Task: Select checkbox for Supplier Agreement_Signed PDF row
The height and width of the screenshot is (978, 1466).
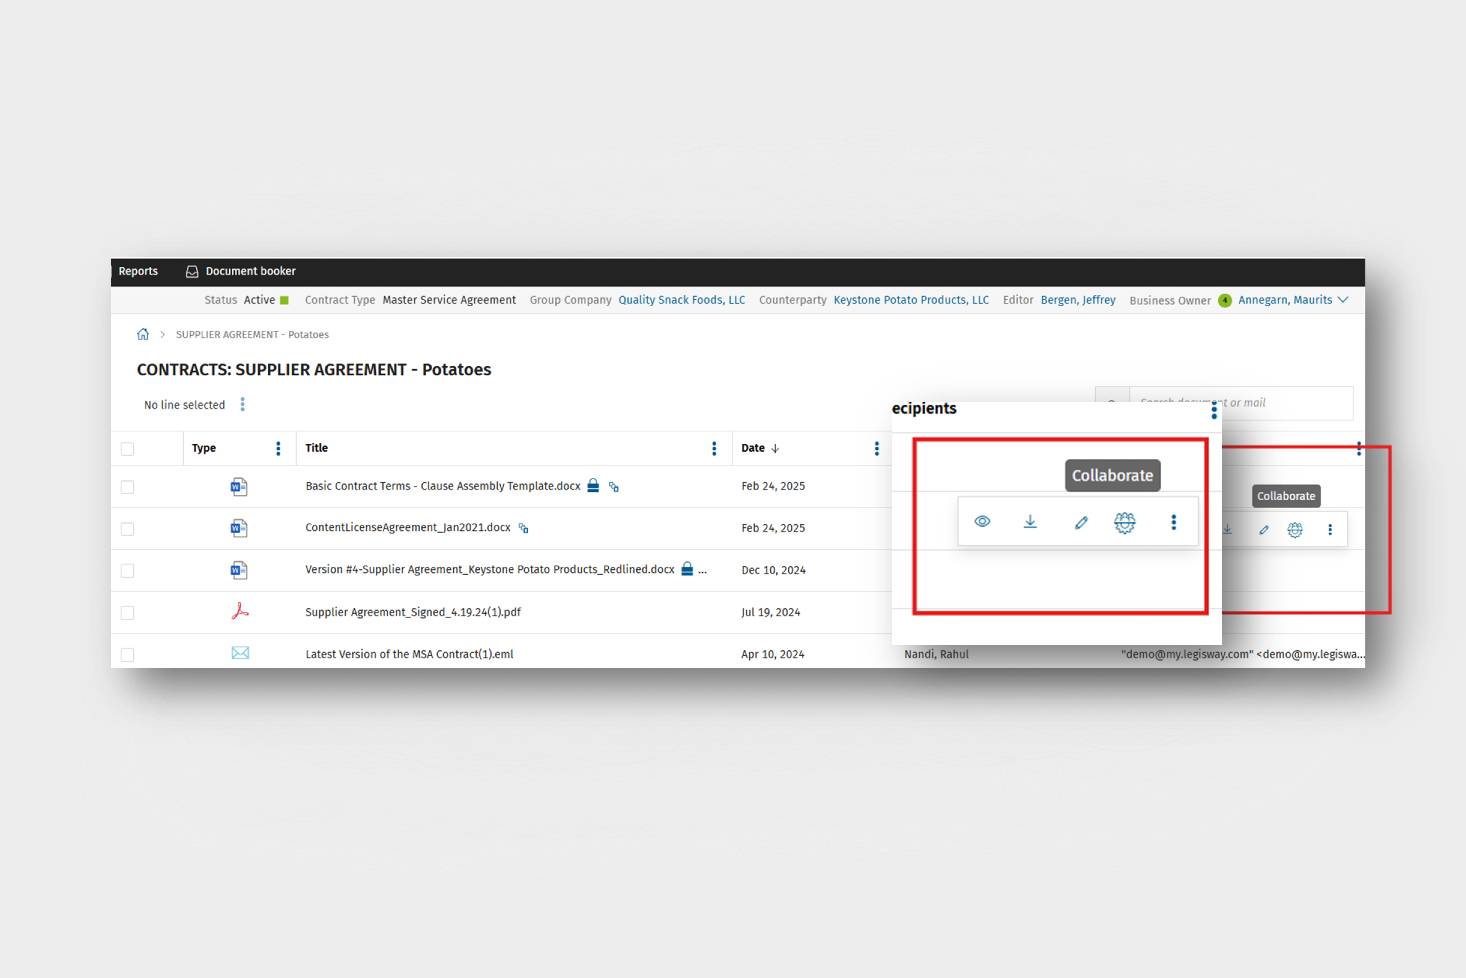Action: [127, 613]
